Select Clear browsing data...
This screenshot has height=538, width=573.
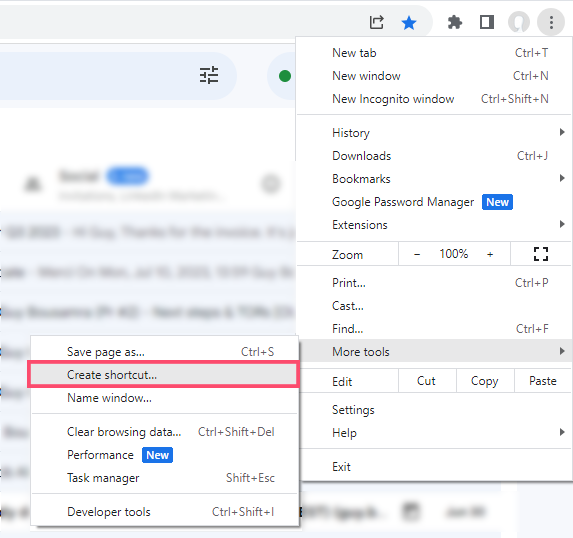pos(164,432)
